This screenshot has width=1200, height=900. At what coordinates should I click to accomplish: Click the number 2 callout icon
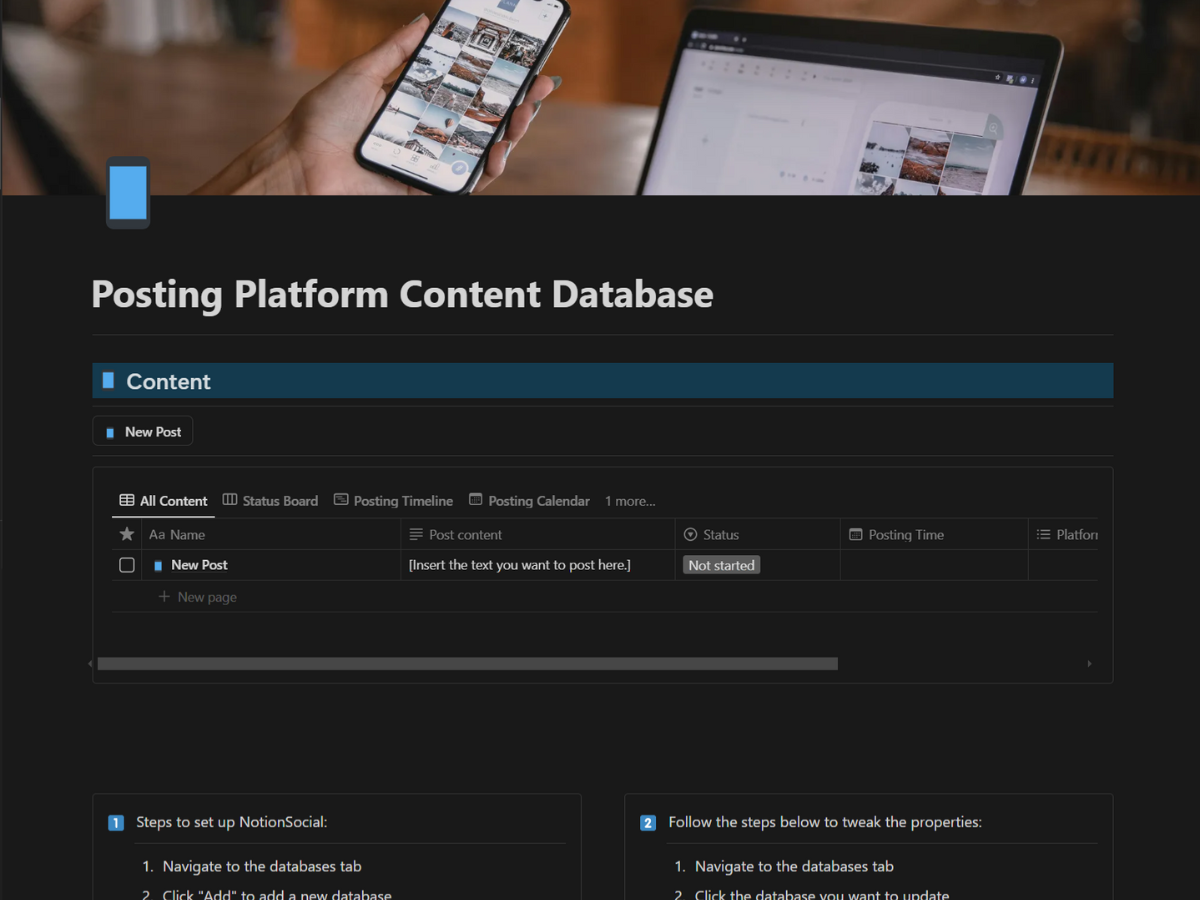pos(648,823)
